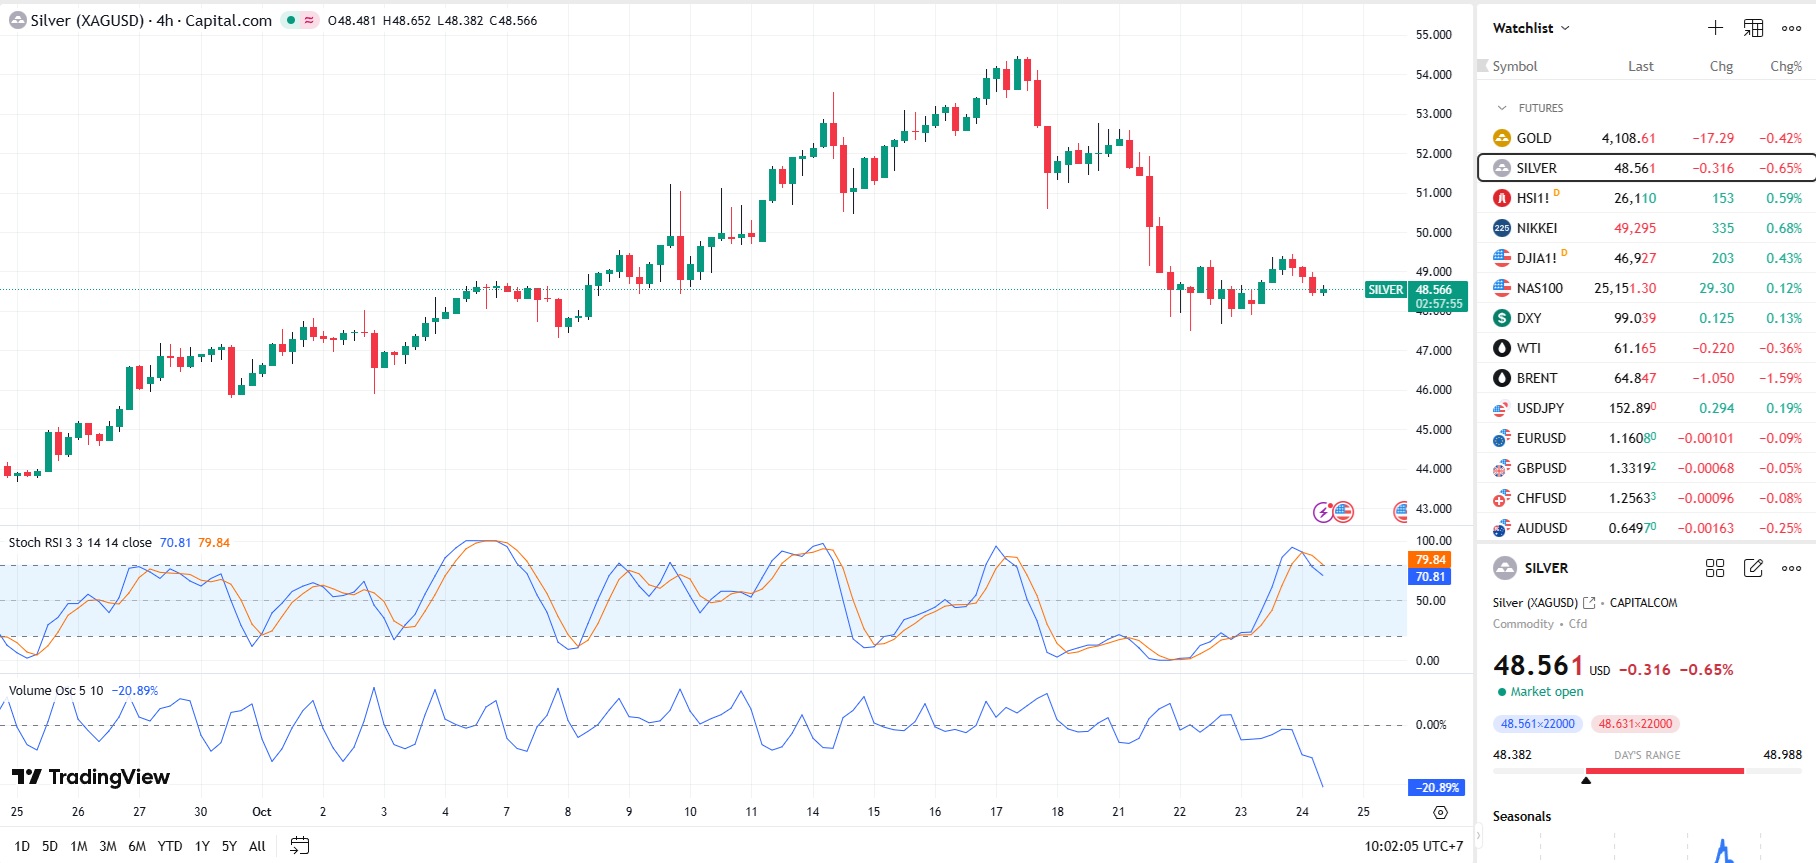
Task: Click the green market status dot in chart header
Action: click(291, 20)
